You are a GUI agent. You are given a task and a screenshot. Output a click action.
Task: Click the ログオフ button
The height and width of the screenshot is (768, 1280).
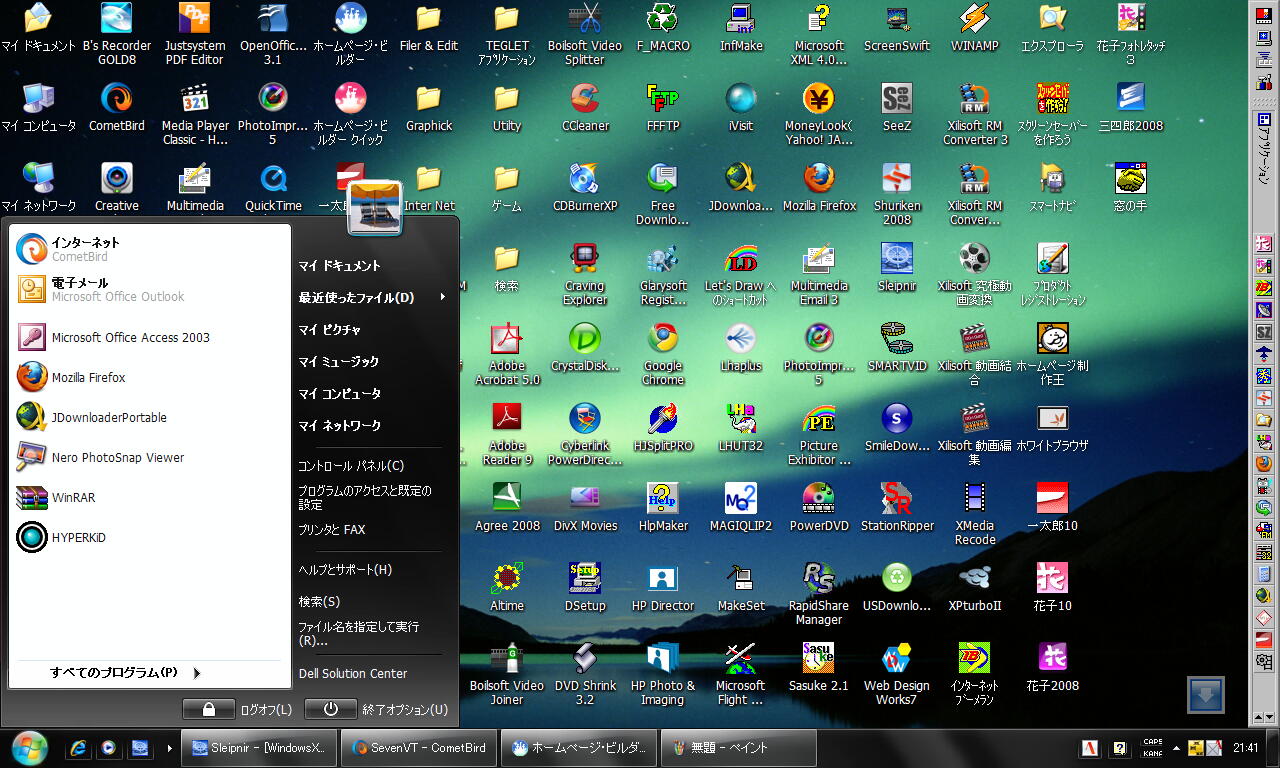pyautogui.click(x=240, y=709)
